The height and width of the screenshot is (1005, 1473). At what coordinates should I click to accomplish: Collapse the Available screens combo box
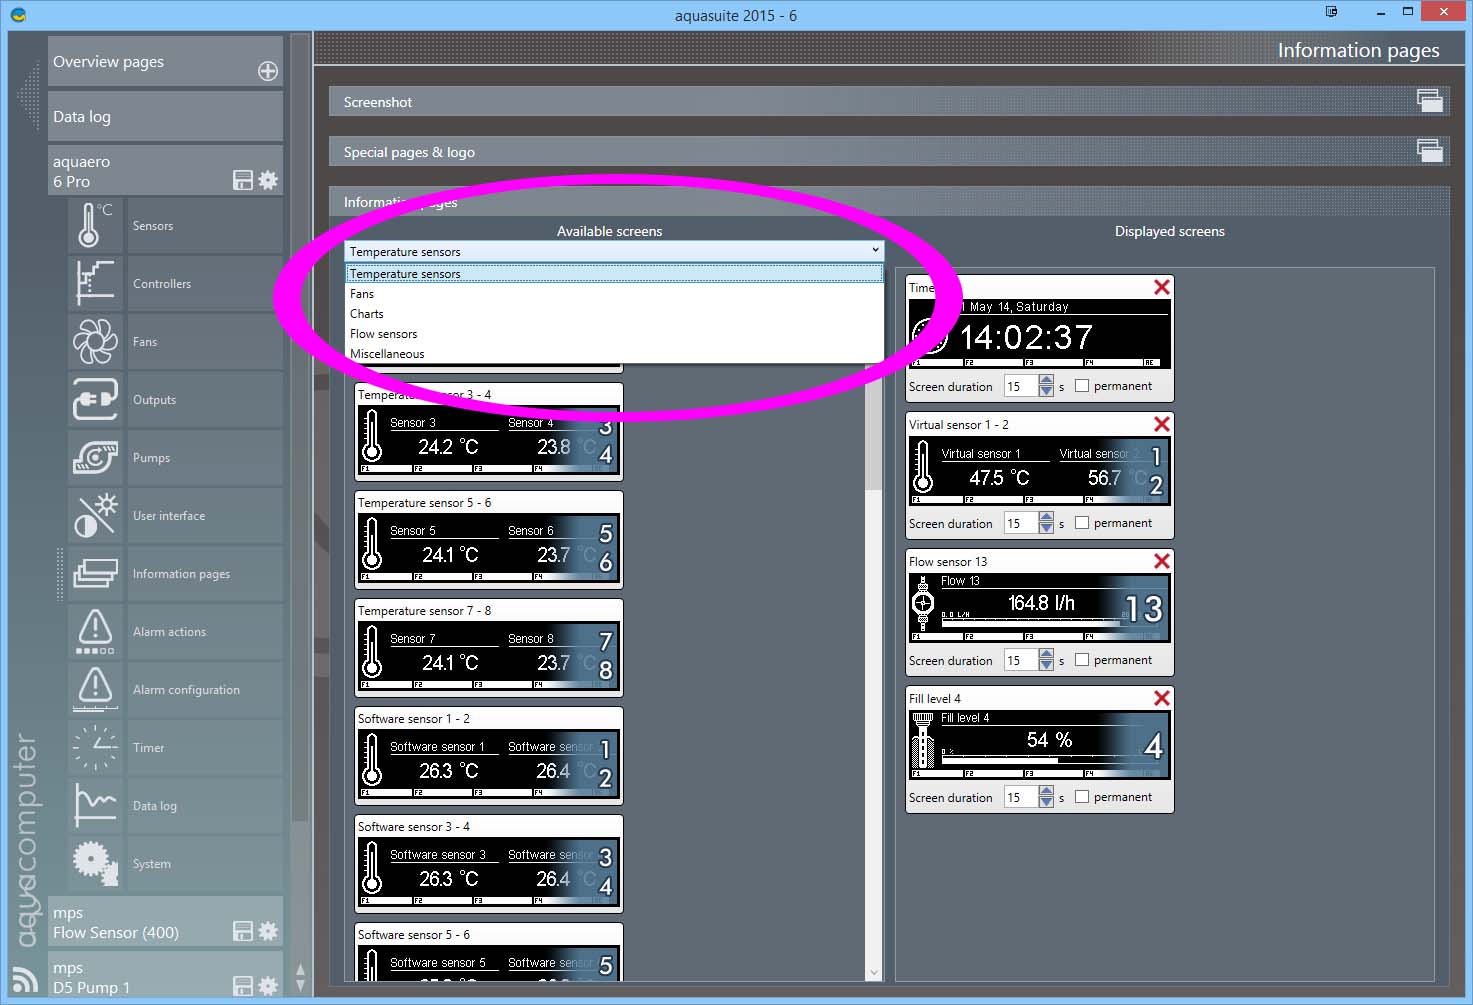[875, 251]
